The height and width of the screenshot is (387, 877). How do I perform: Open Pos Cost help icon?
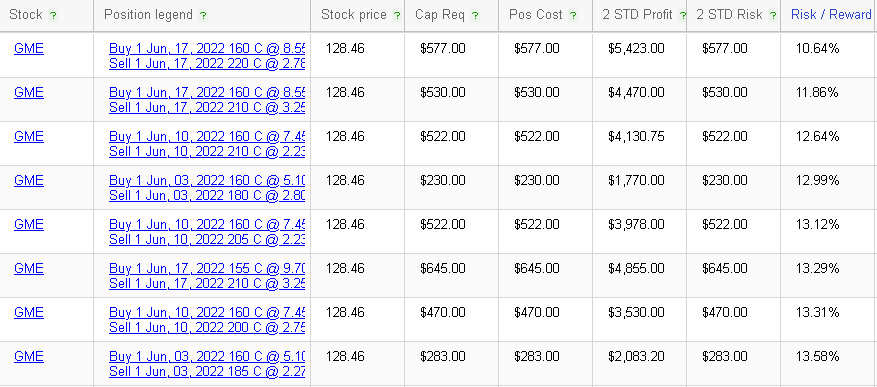[x=573, y=16]
